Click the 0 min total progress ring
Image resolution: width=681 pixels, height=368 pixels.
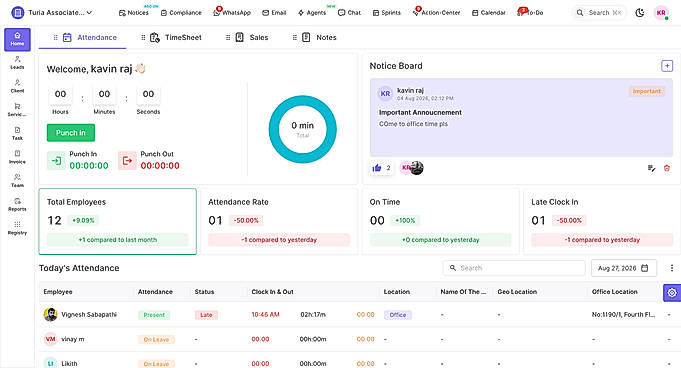click(x=303, y=129)
